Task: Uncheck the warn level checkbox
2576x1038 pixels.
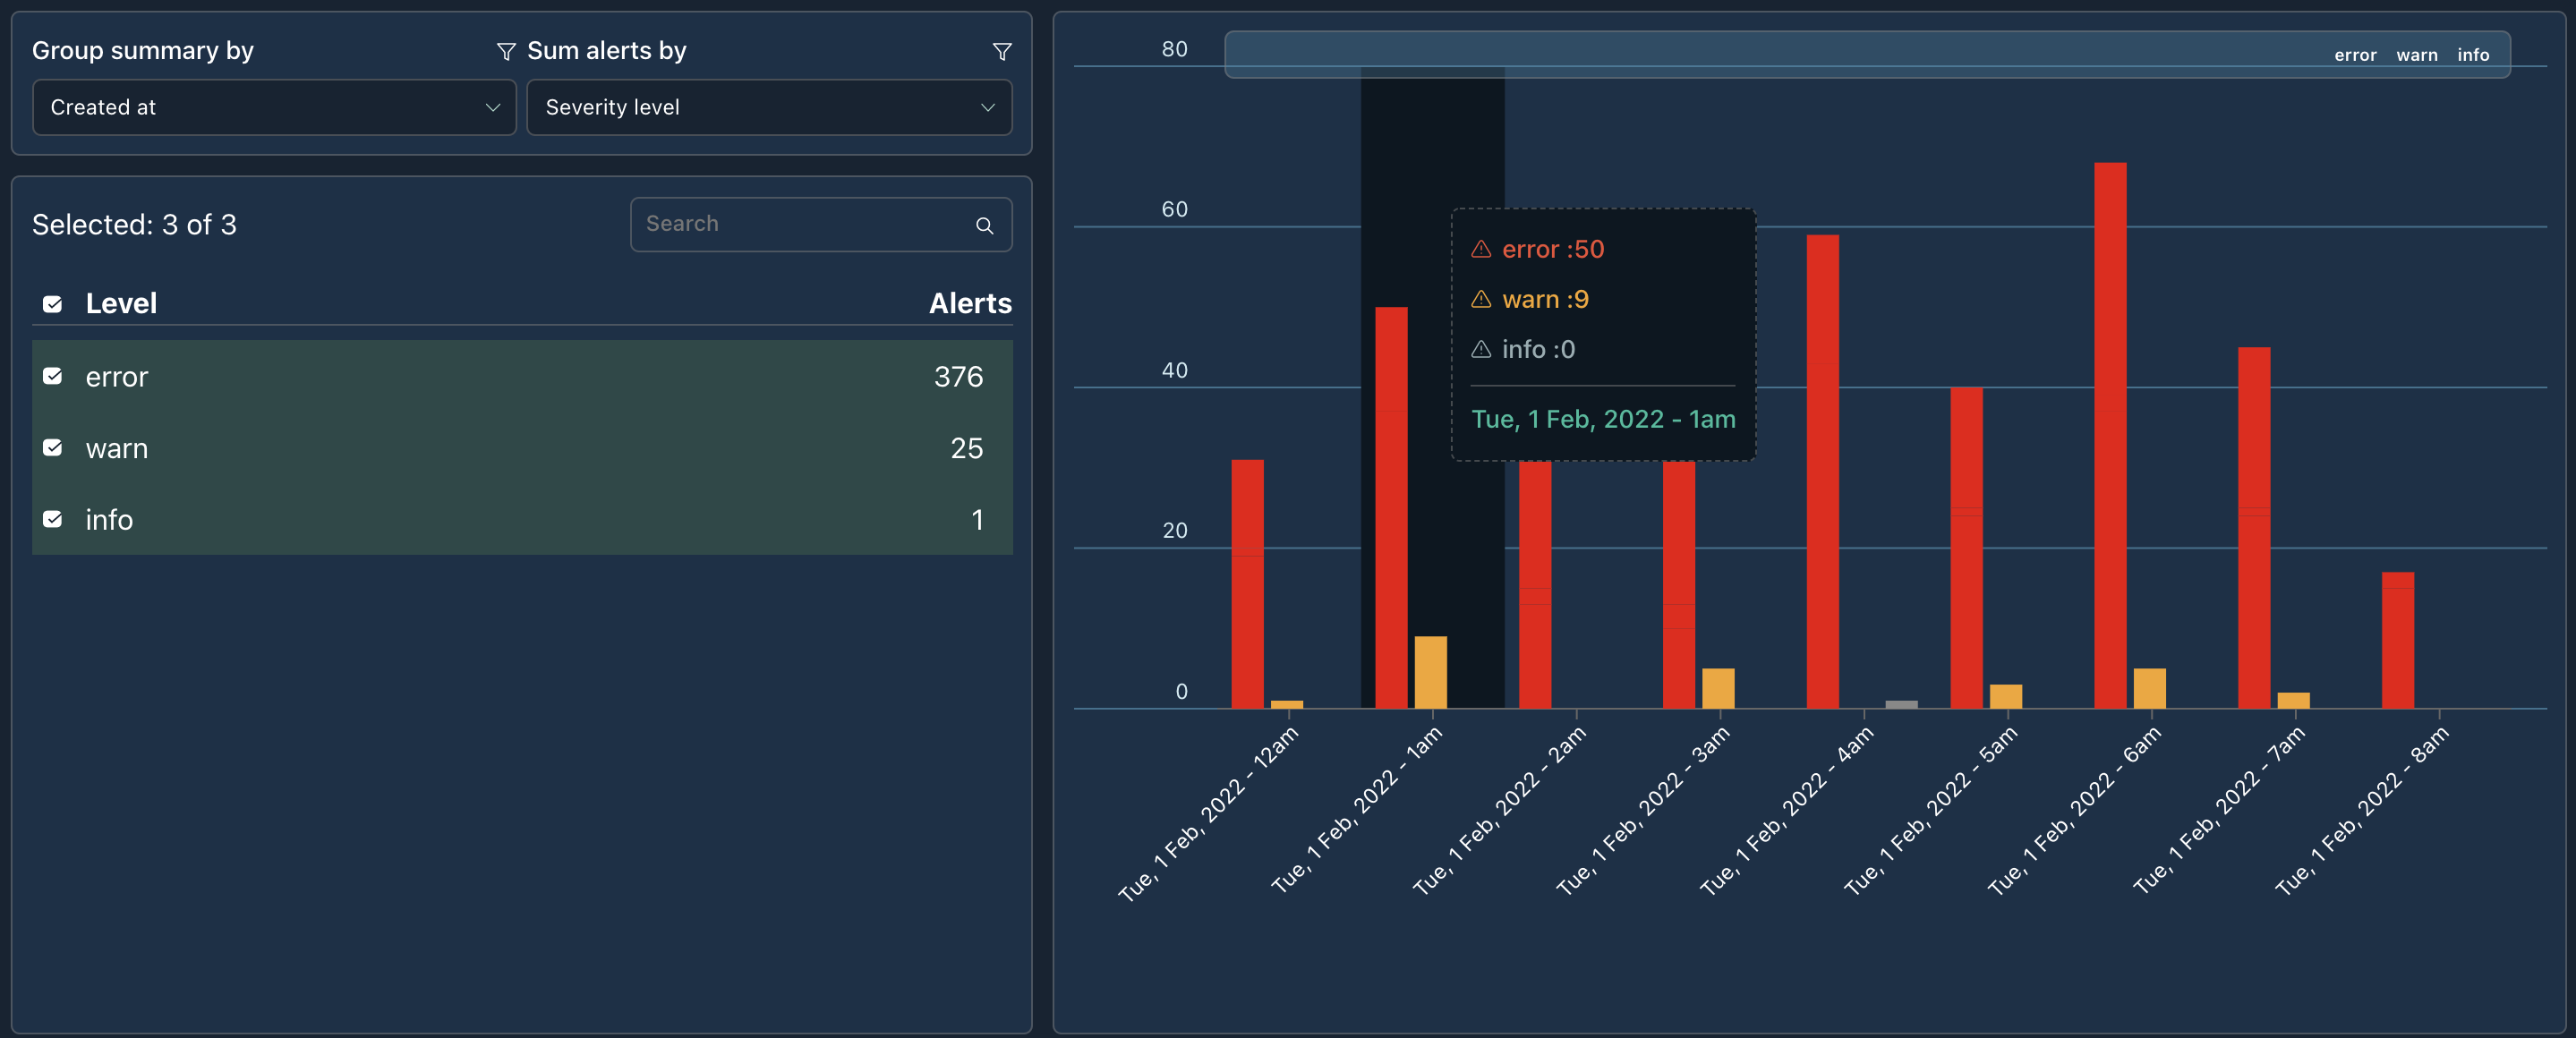Action: (x=53, y=448)
